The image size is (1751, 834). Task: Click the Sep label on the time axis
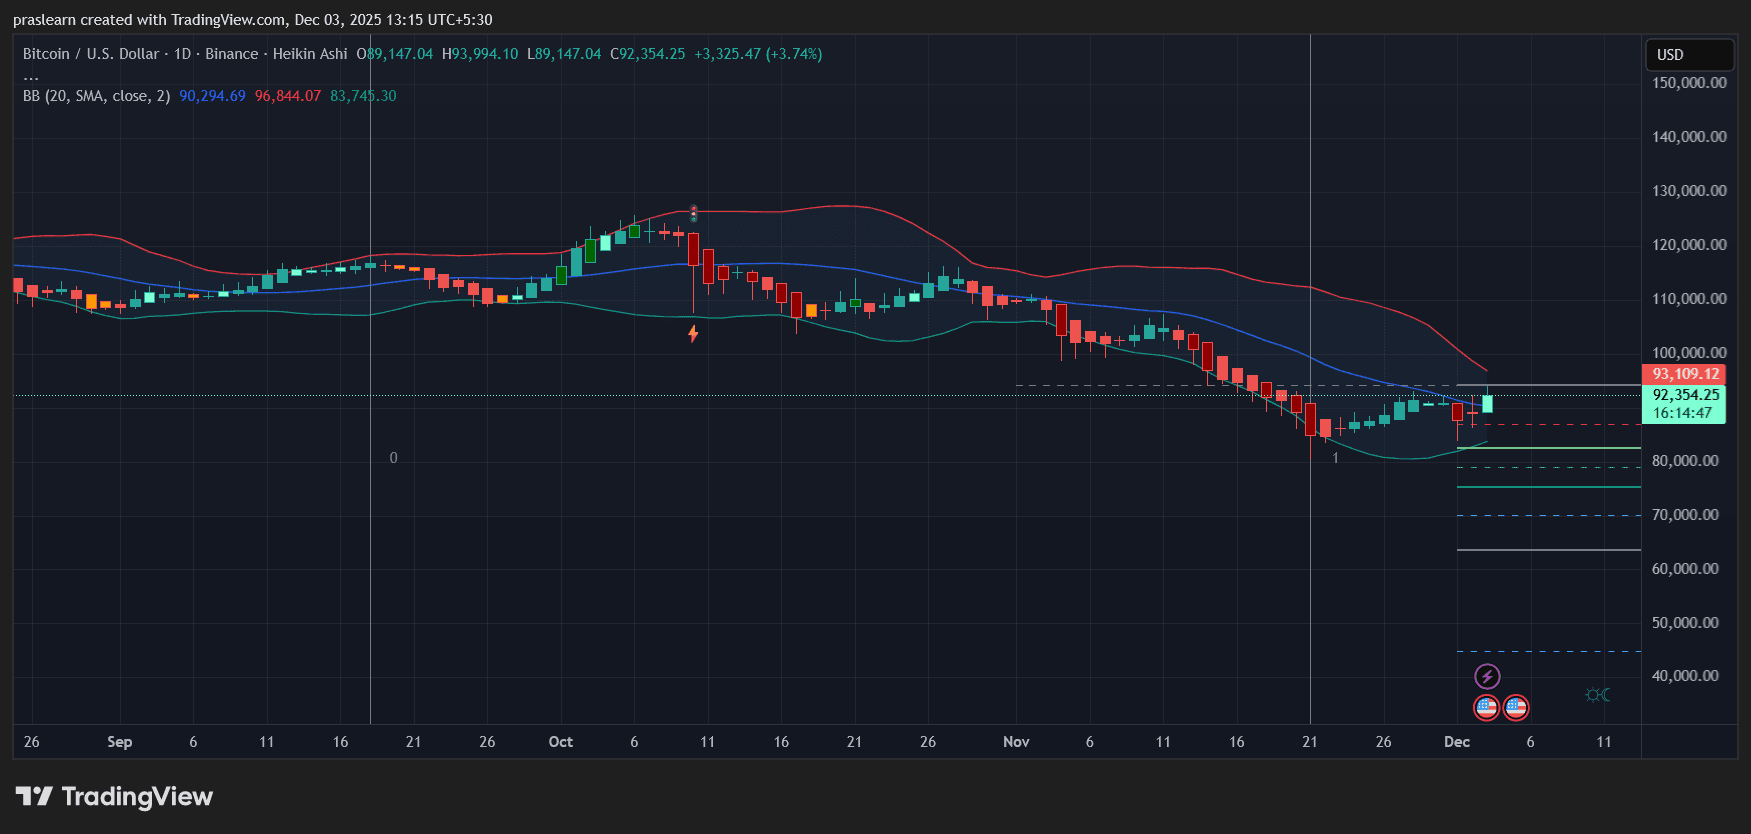point(120,742)
